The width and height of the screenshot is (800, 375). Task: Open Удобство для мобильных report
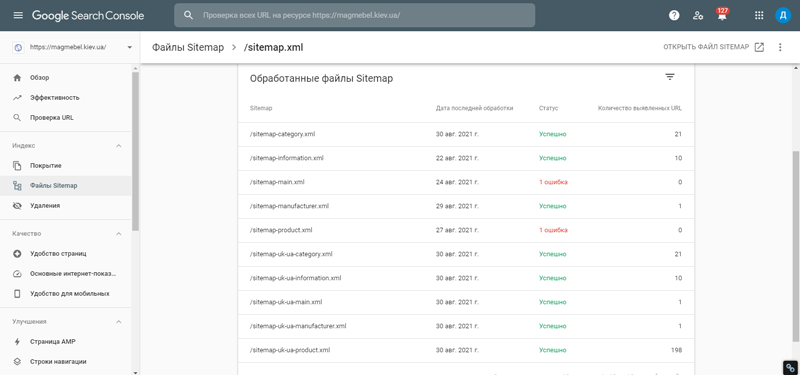click(x=65, y=294)
